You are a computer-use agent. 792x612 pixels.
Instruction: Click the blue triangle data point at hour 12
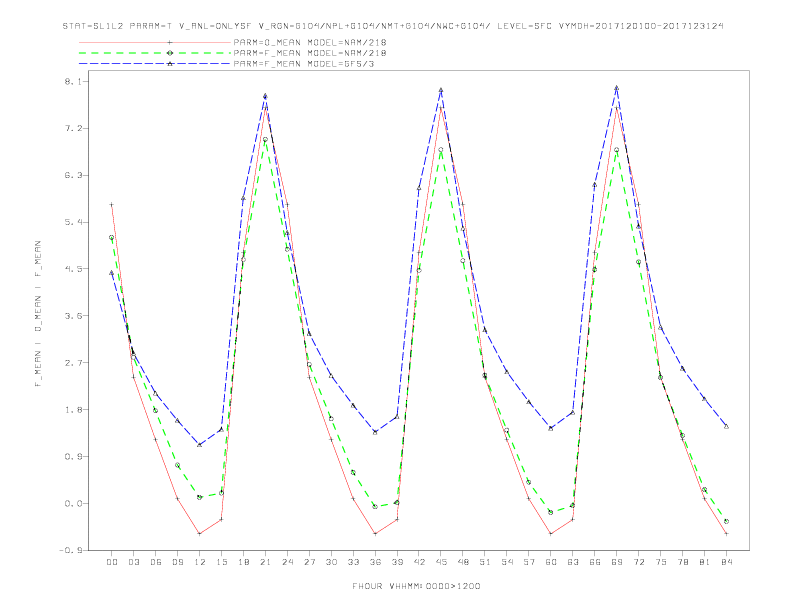point(200,445)
